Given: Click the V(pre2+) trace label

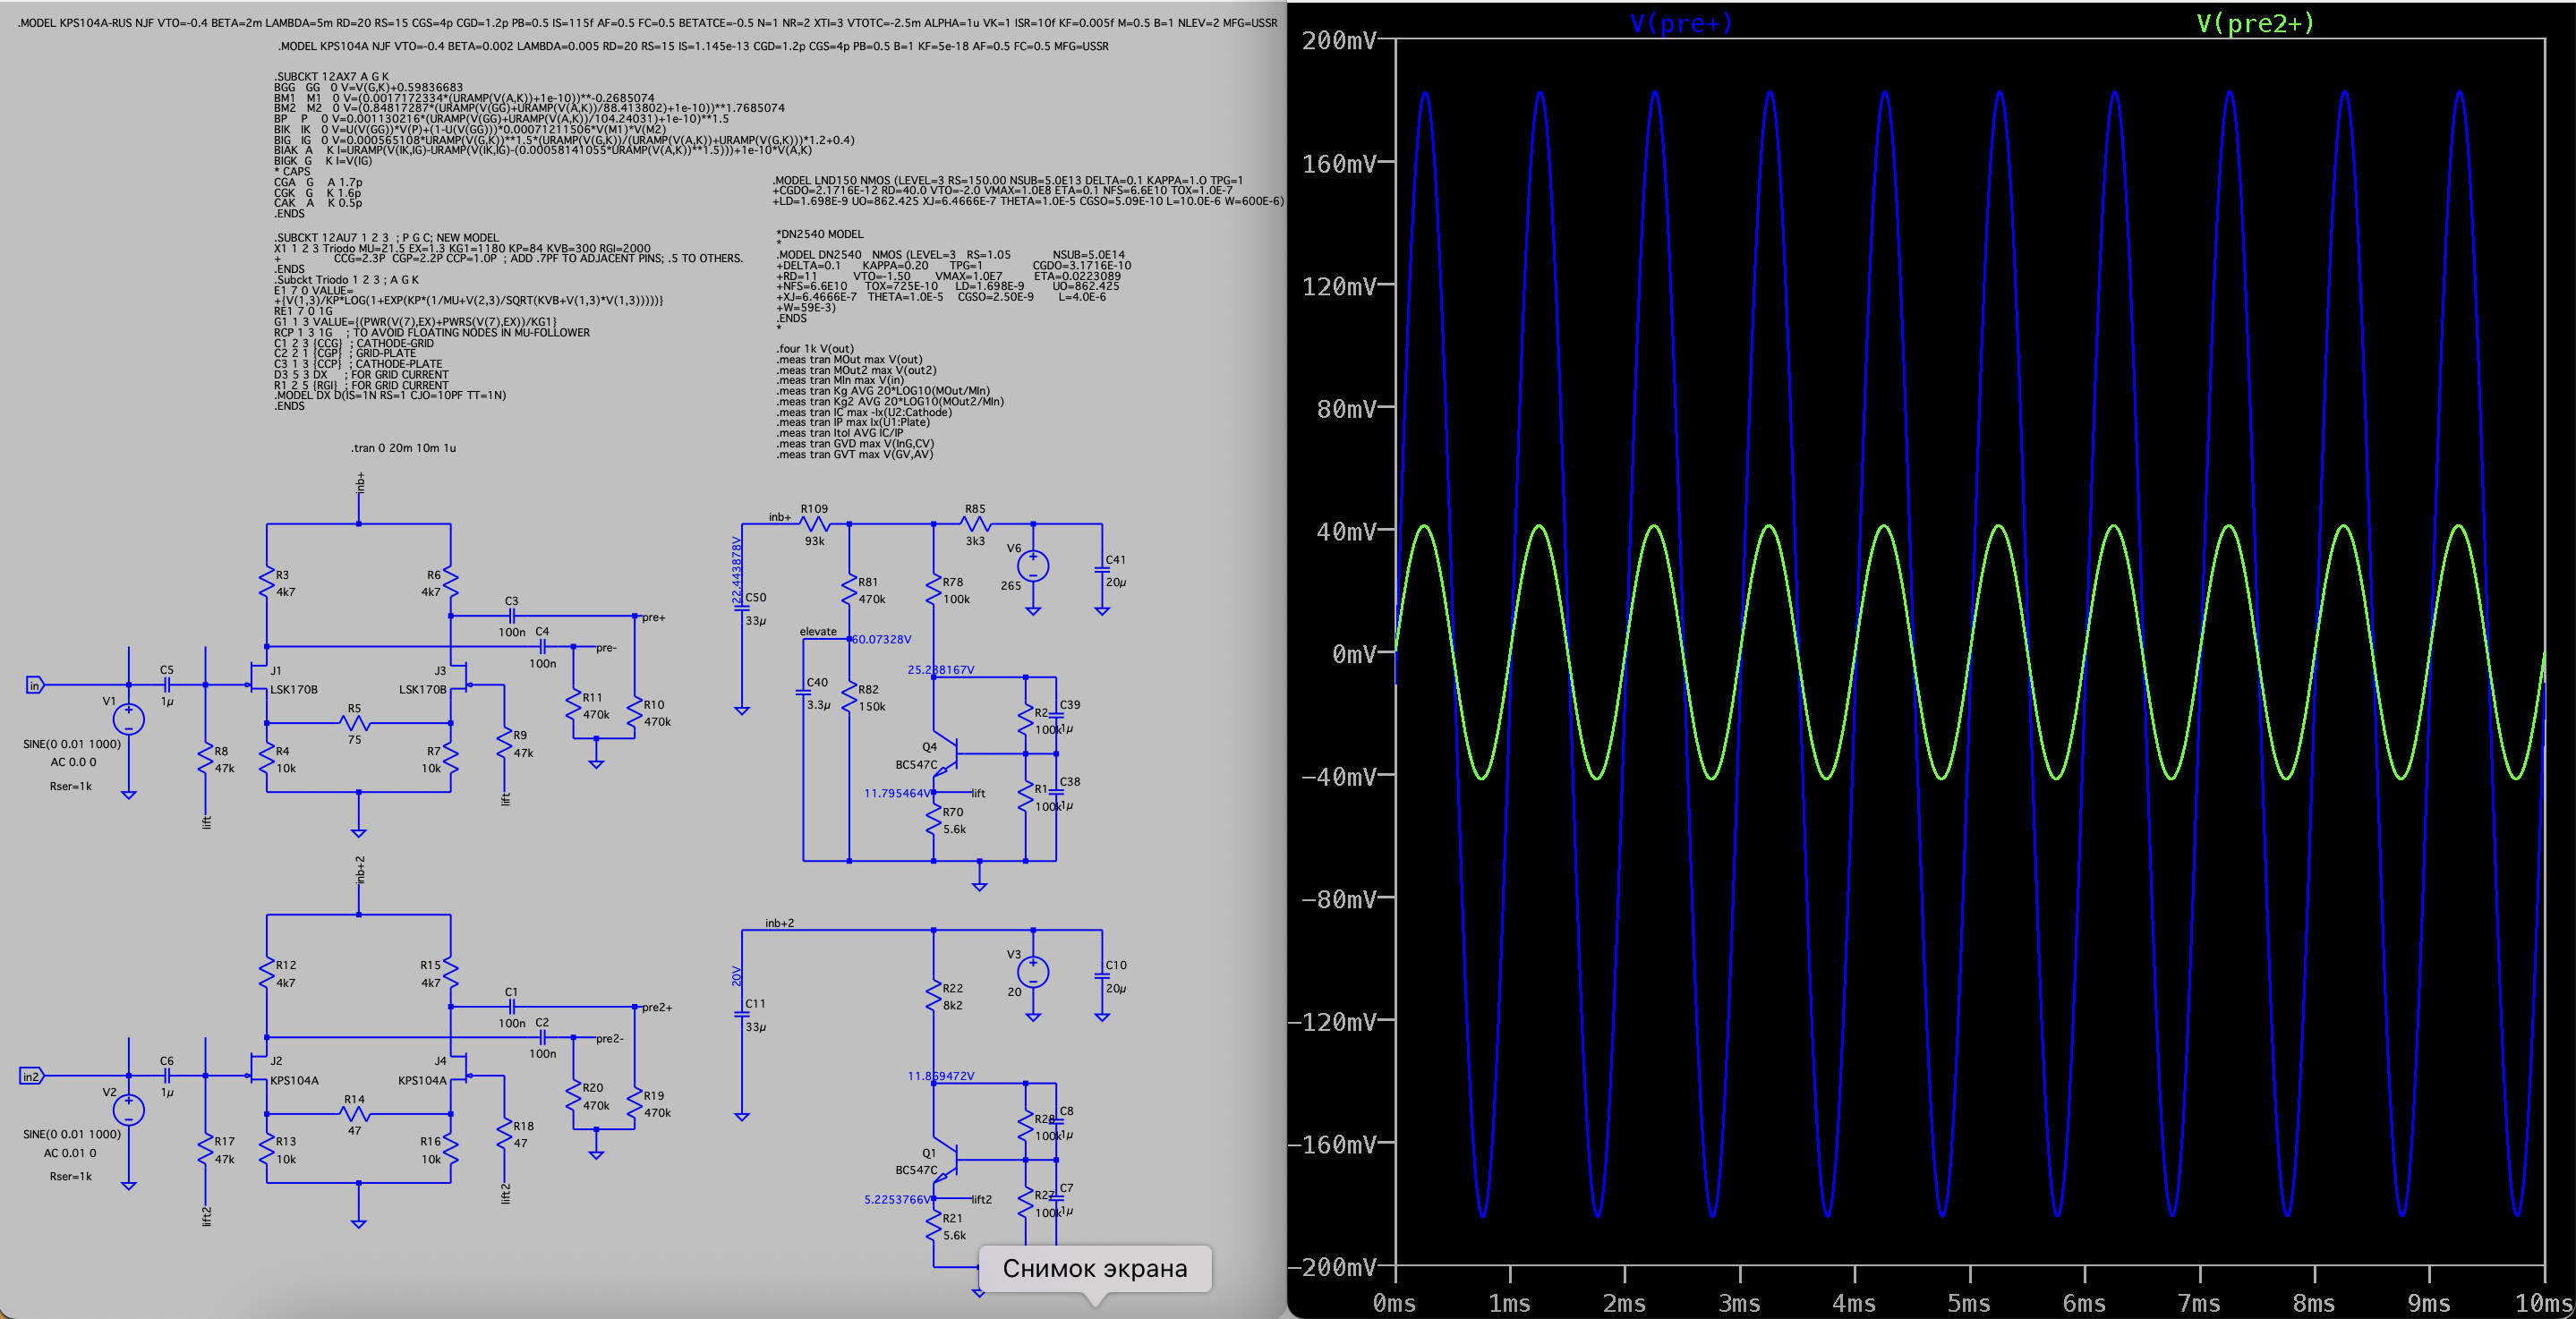Looking at the screenshot, I should (2254, 23).
